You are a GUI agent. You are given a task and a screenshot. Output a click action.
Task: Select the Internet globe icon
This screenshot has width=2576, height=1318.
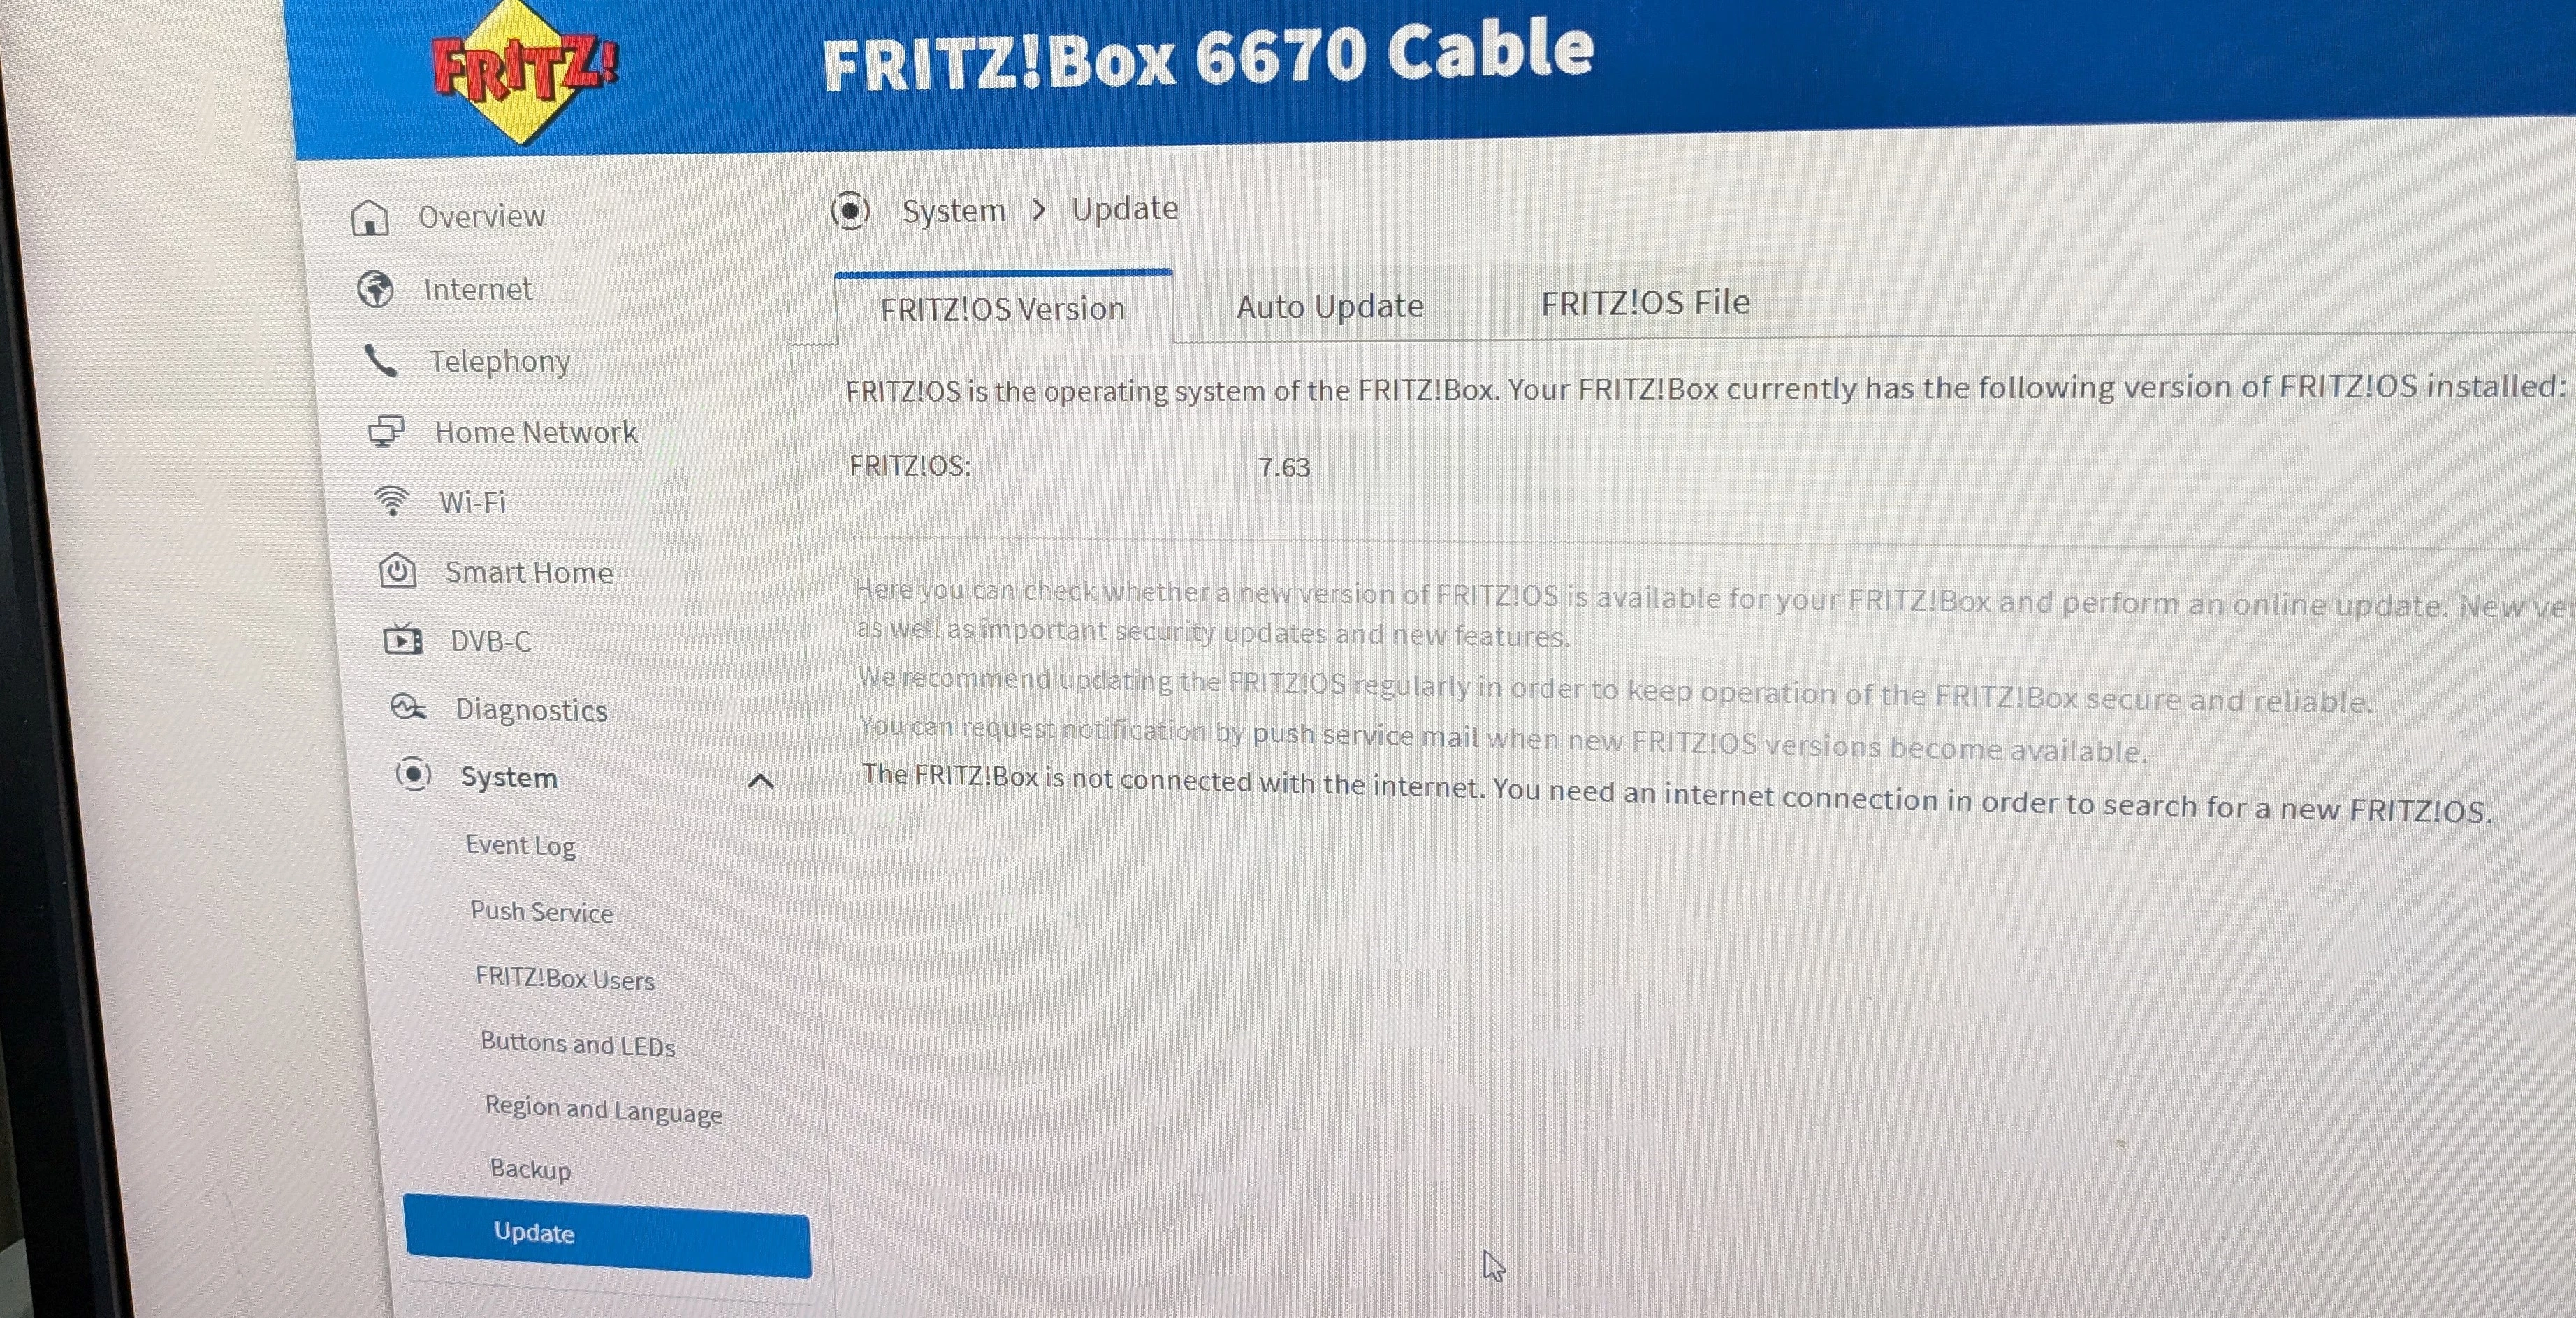tap(376, 290)
